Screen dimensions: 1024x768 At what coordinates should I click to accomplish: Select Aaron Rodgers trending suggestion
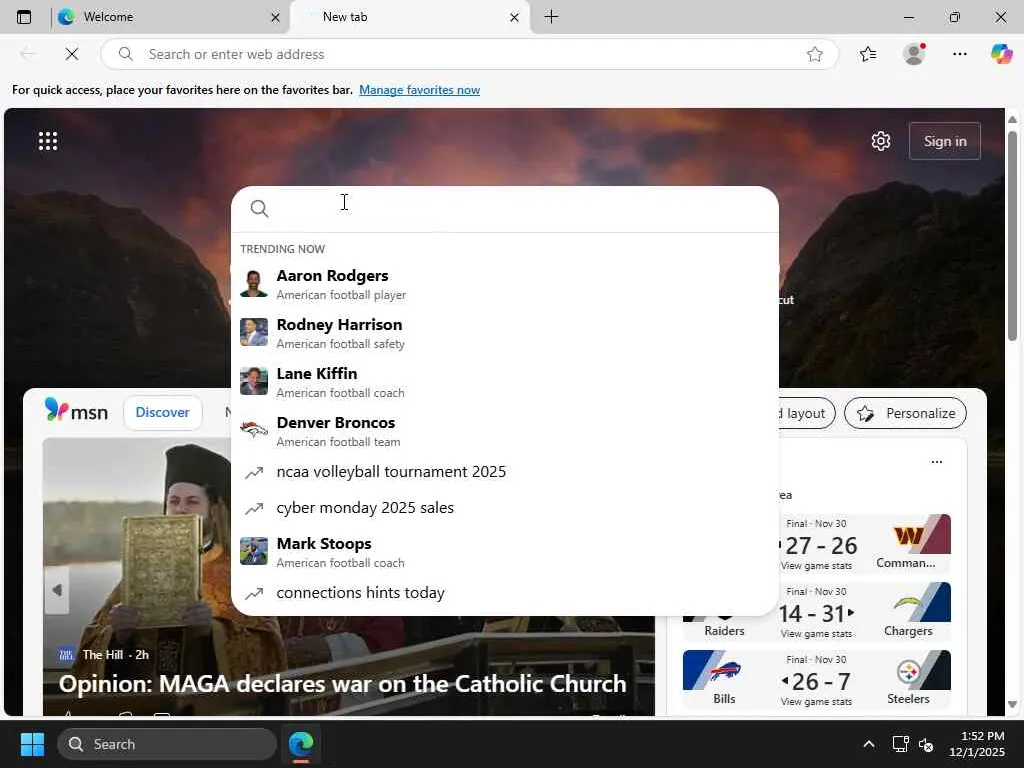point(505,285)
